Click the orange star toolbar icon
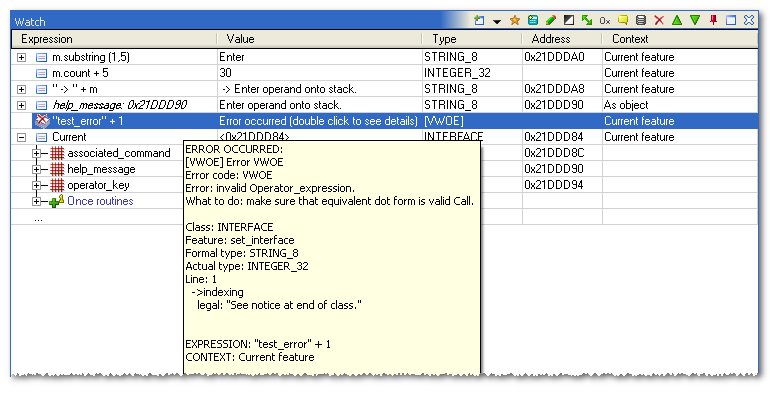The height and width of the screenshot is (393, 770). click(515, 21)
